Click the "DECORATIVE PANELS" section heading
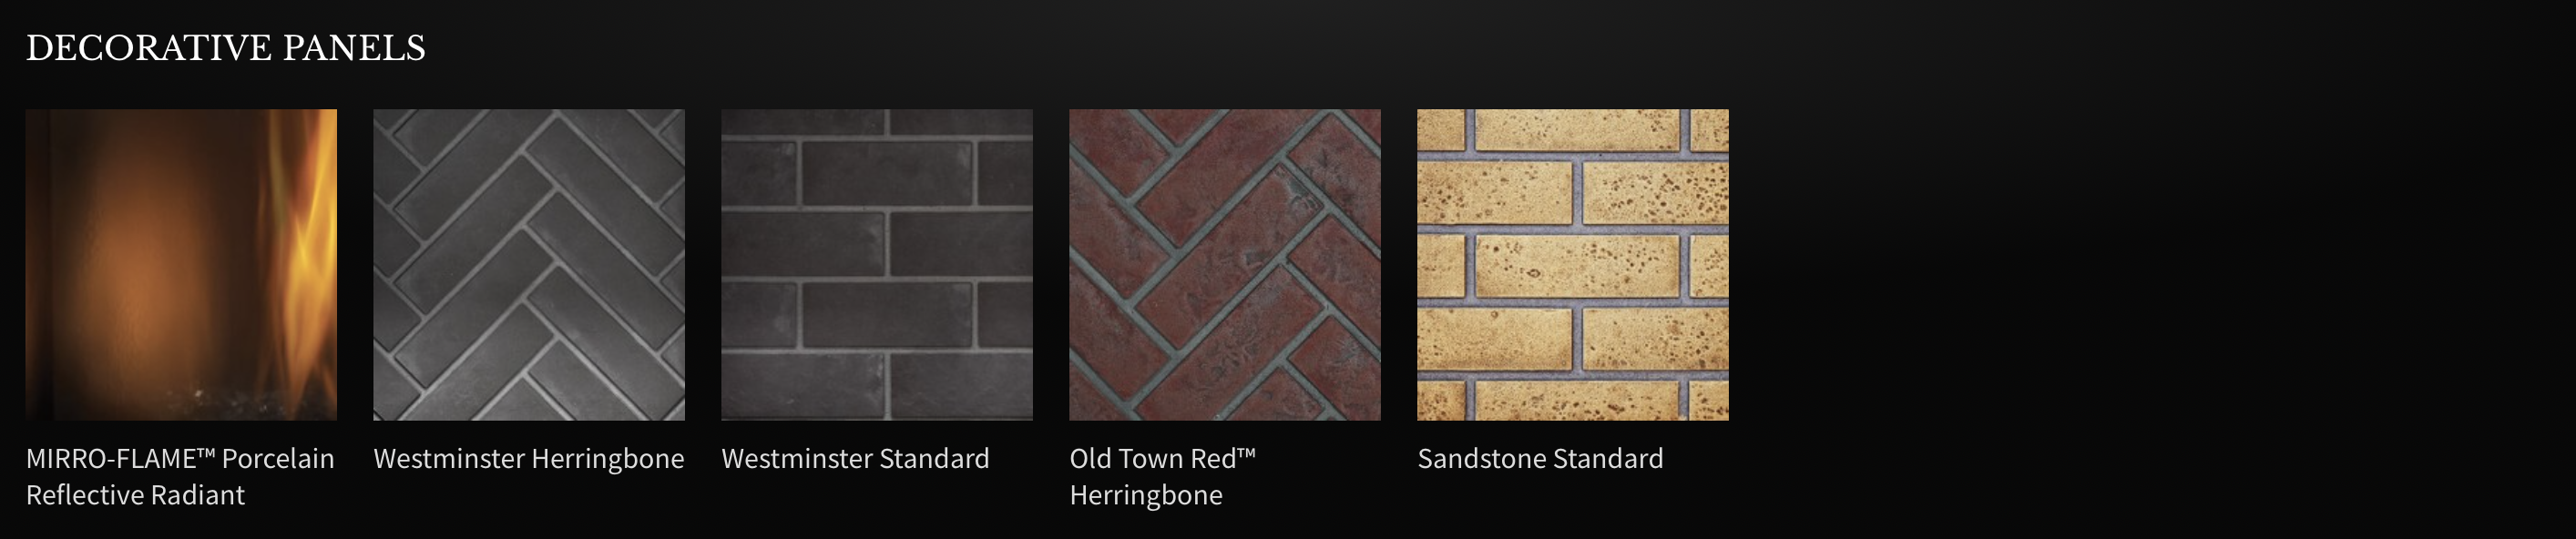The image size is (2576, 539). (x=226, y=48)
